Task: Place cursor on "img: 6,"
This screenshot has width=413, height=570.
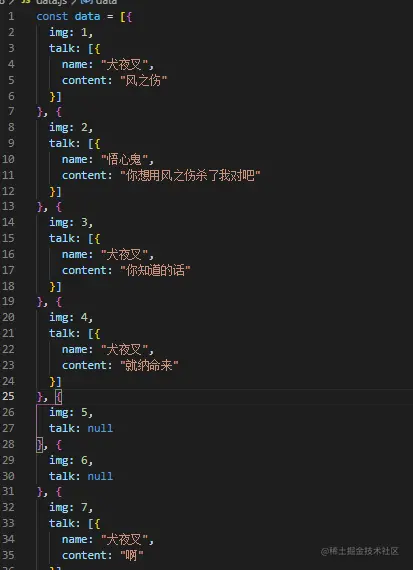Action: pos(71,460)
